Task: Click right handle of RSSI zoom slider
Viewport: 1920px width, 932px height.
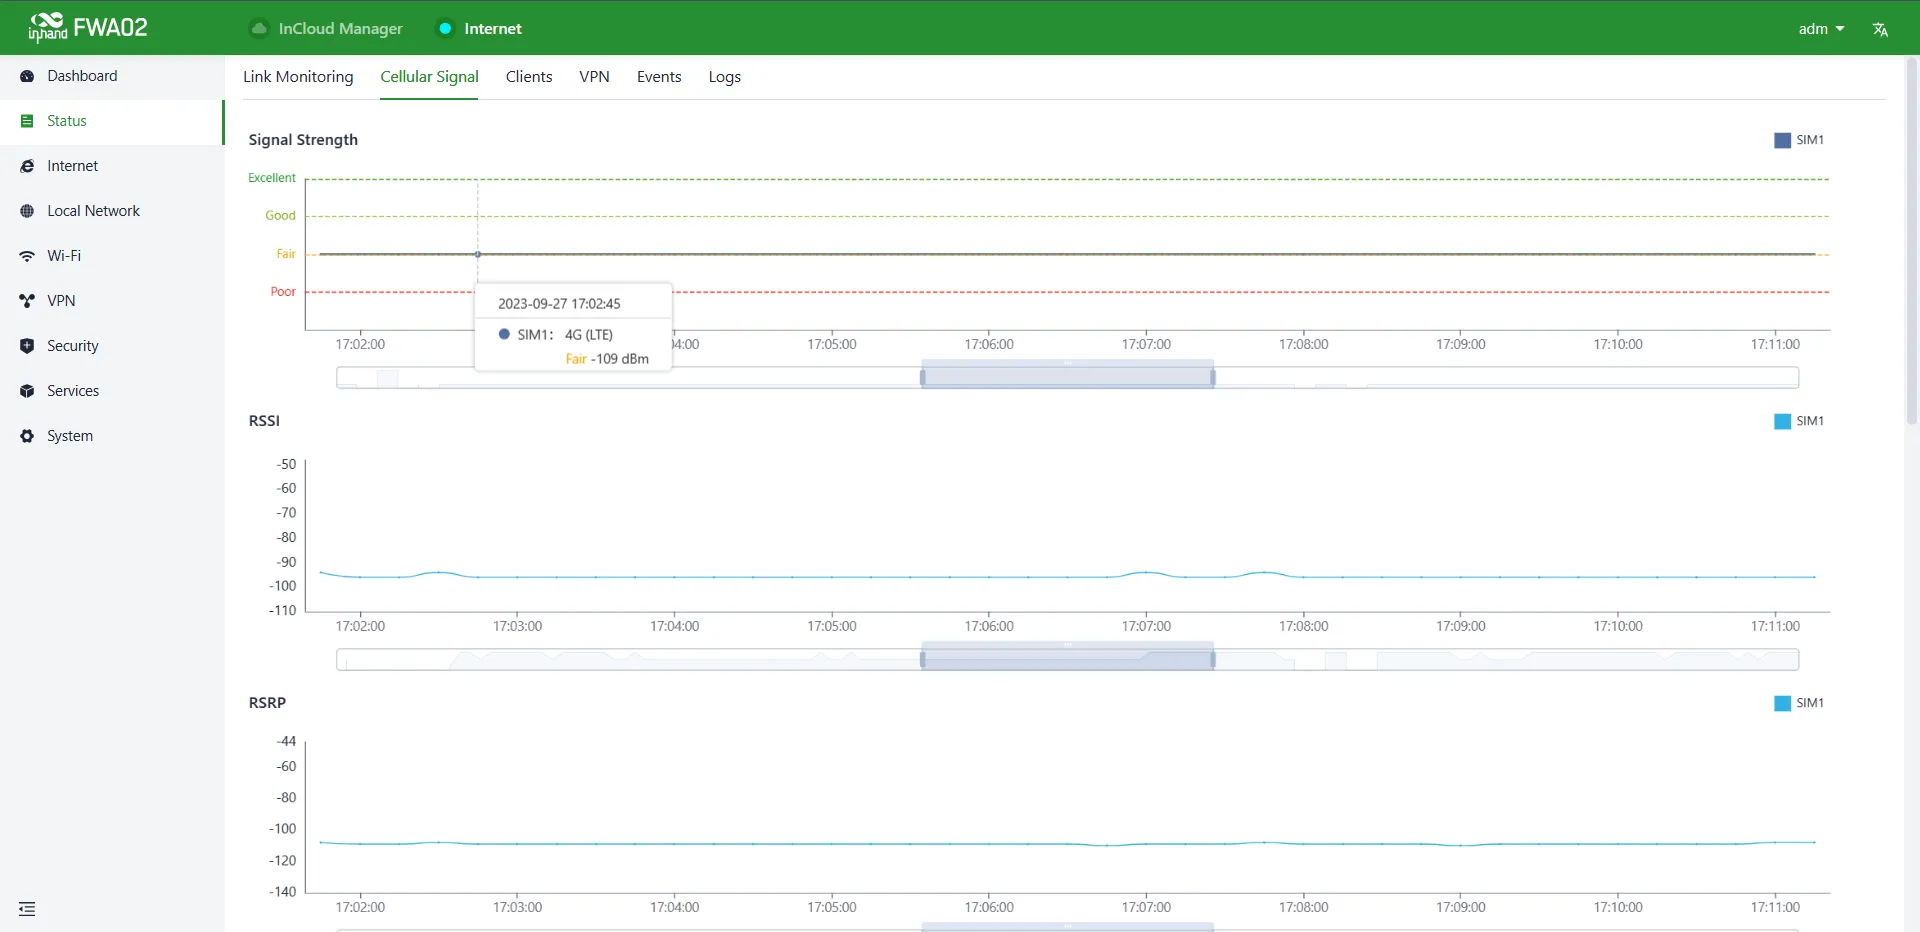Action: point(1213,659)
